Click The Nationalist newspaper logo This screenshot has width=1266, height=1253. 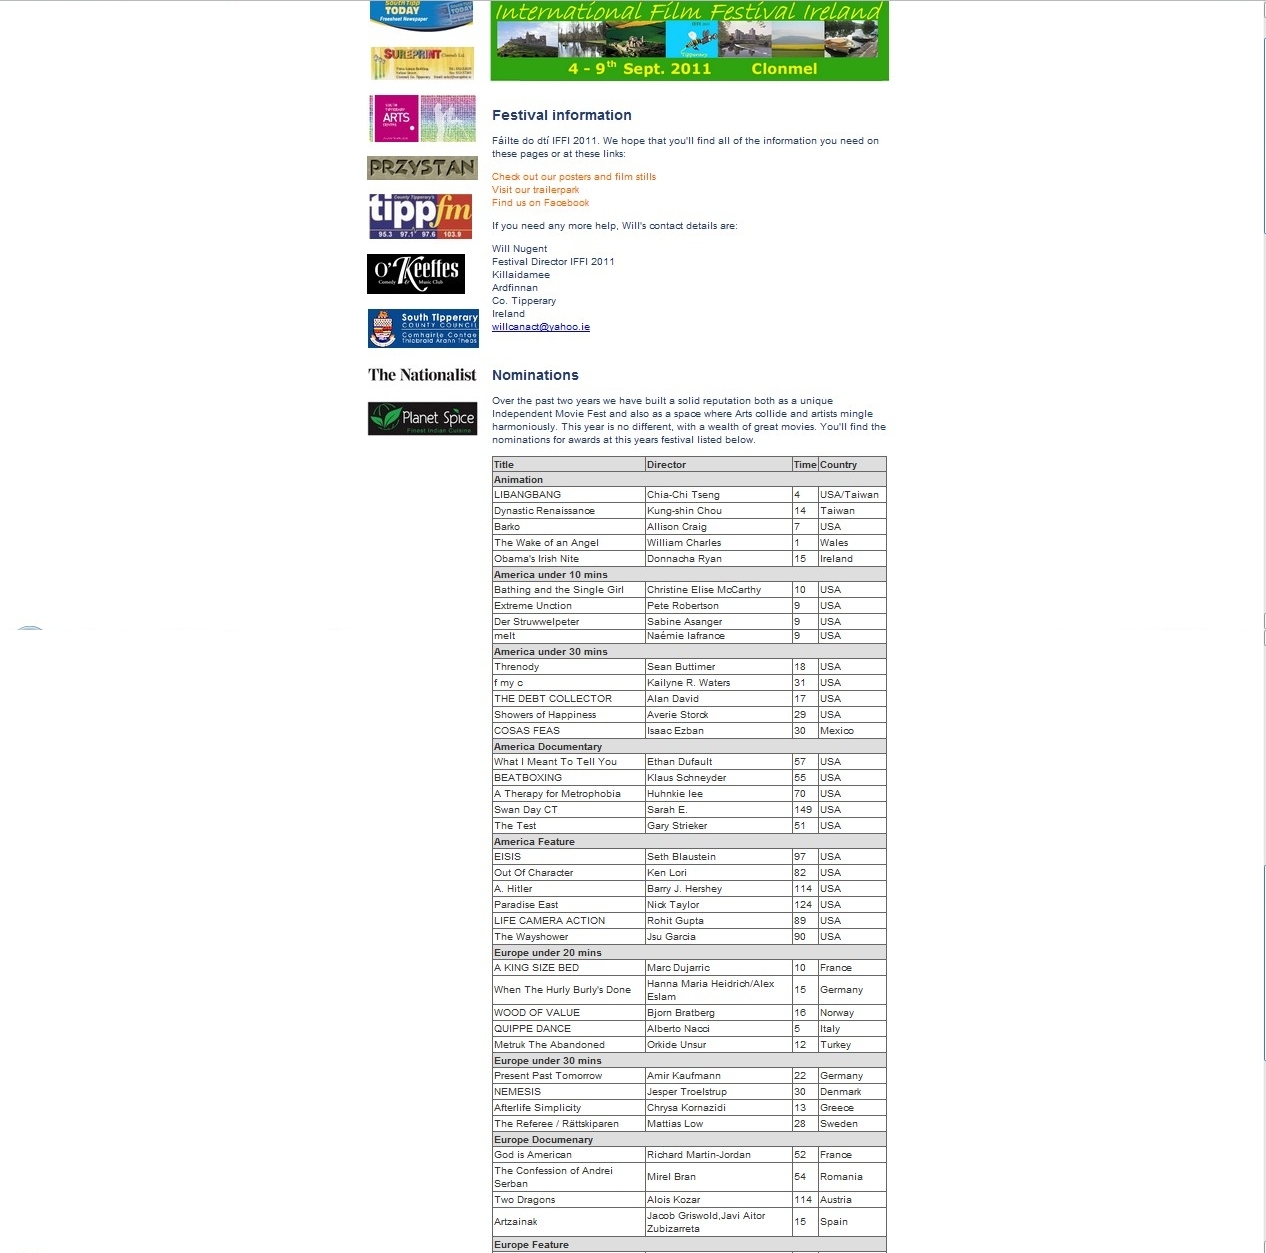pyautogui.click(x=422, y=375)
